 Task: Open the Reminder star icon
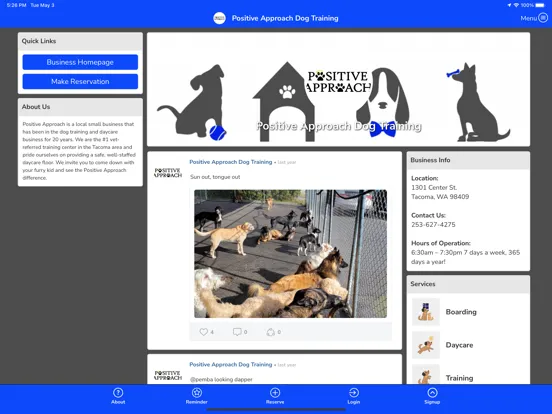click(x=196, y=393)
